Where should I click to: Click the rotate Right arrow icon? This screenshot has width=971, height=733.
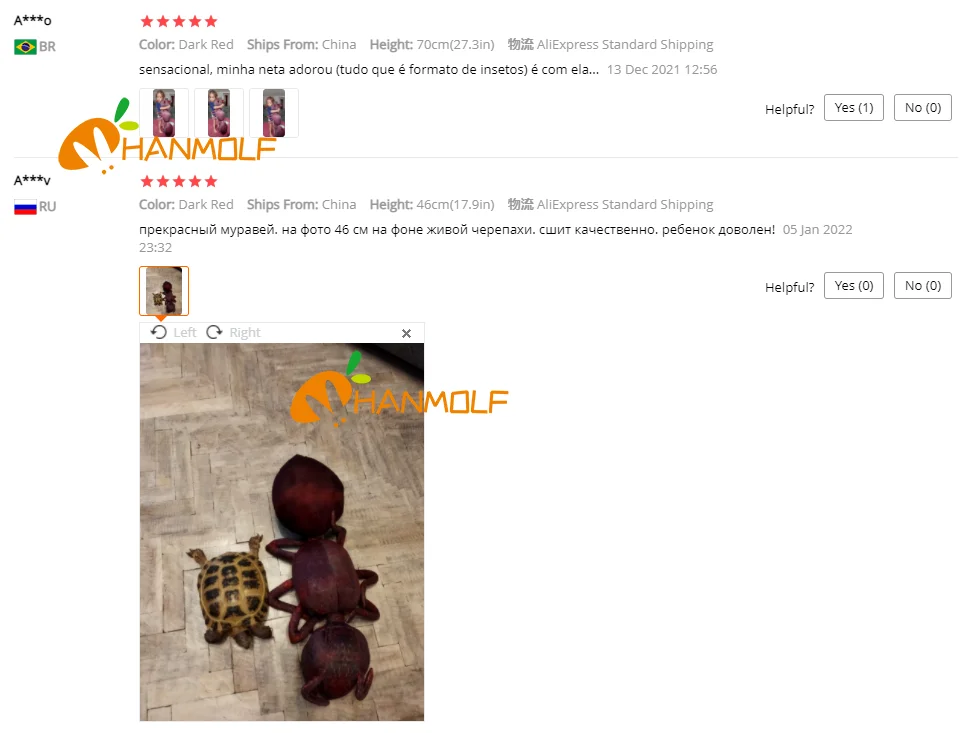click(214, 332)
